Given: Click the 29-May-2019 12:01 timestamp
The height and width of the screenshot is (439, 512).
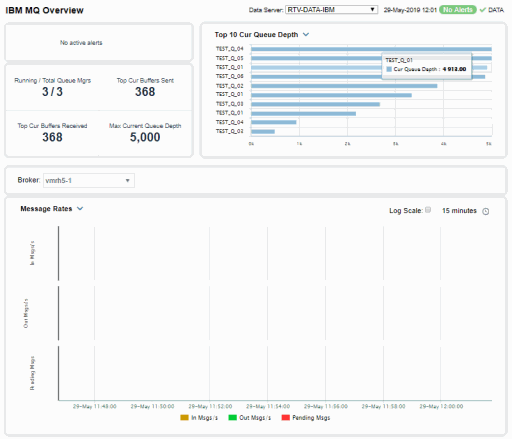Looking at the screenshot, I should 410,10.
